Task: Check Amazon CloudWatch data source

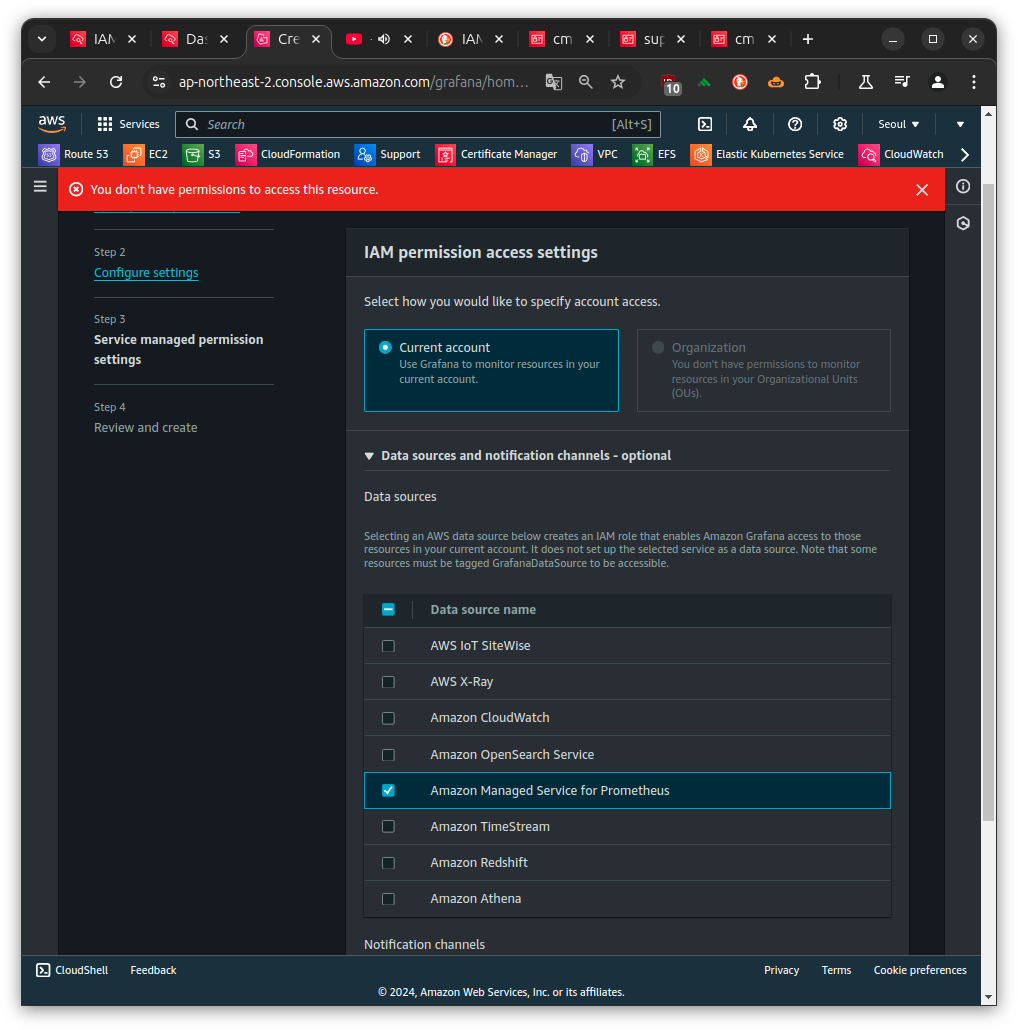Action: tap(388, 718)
